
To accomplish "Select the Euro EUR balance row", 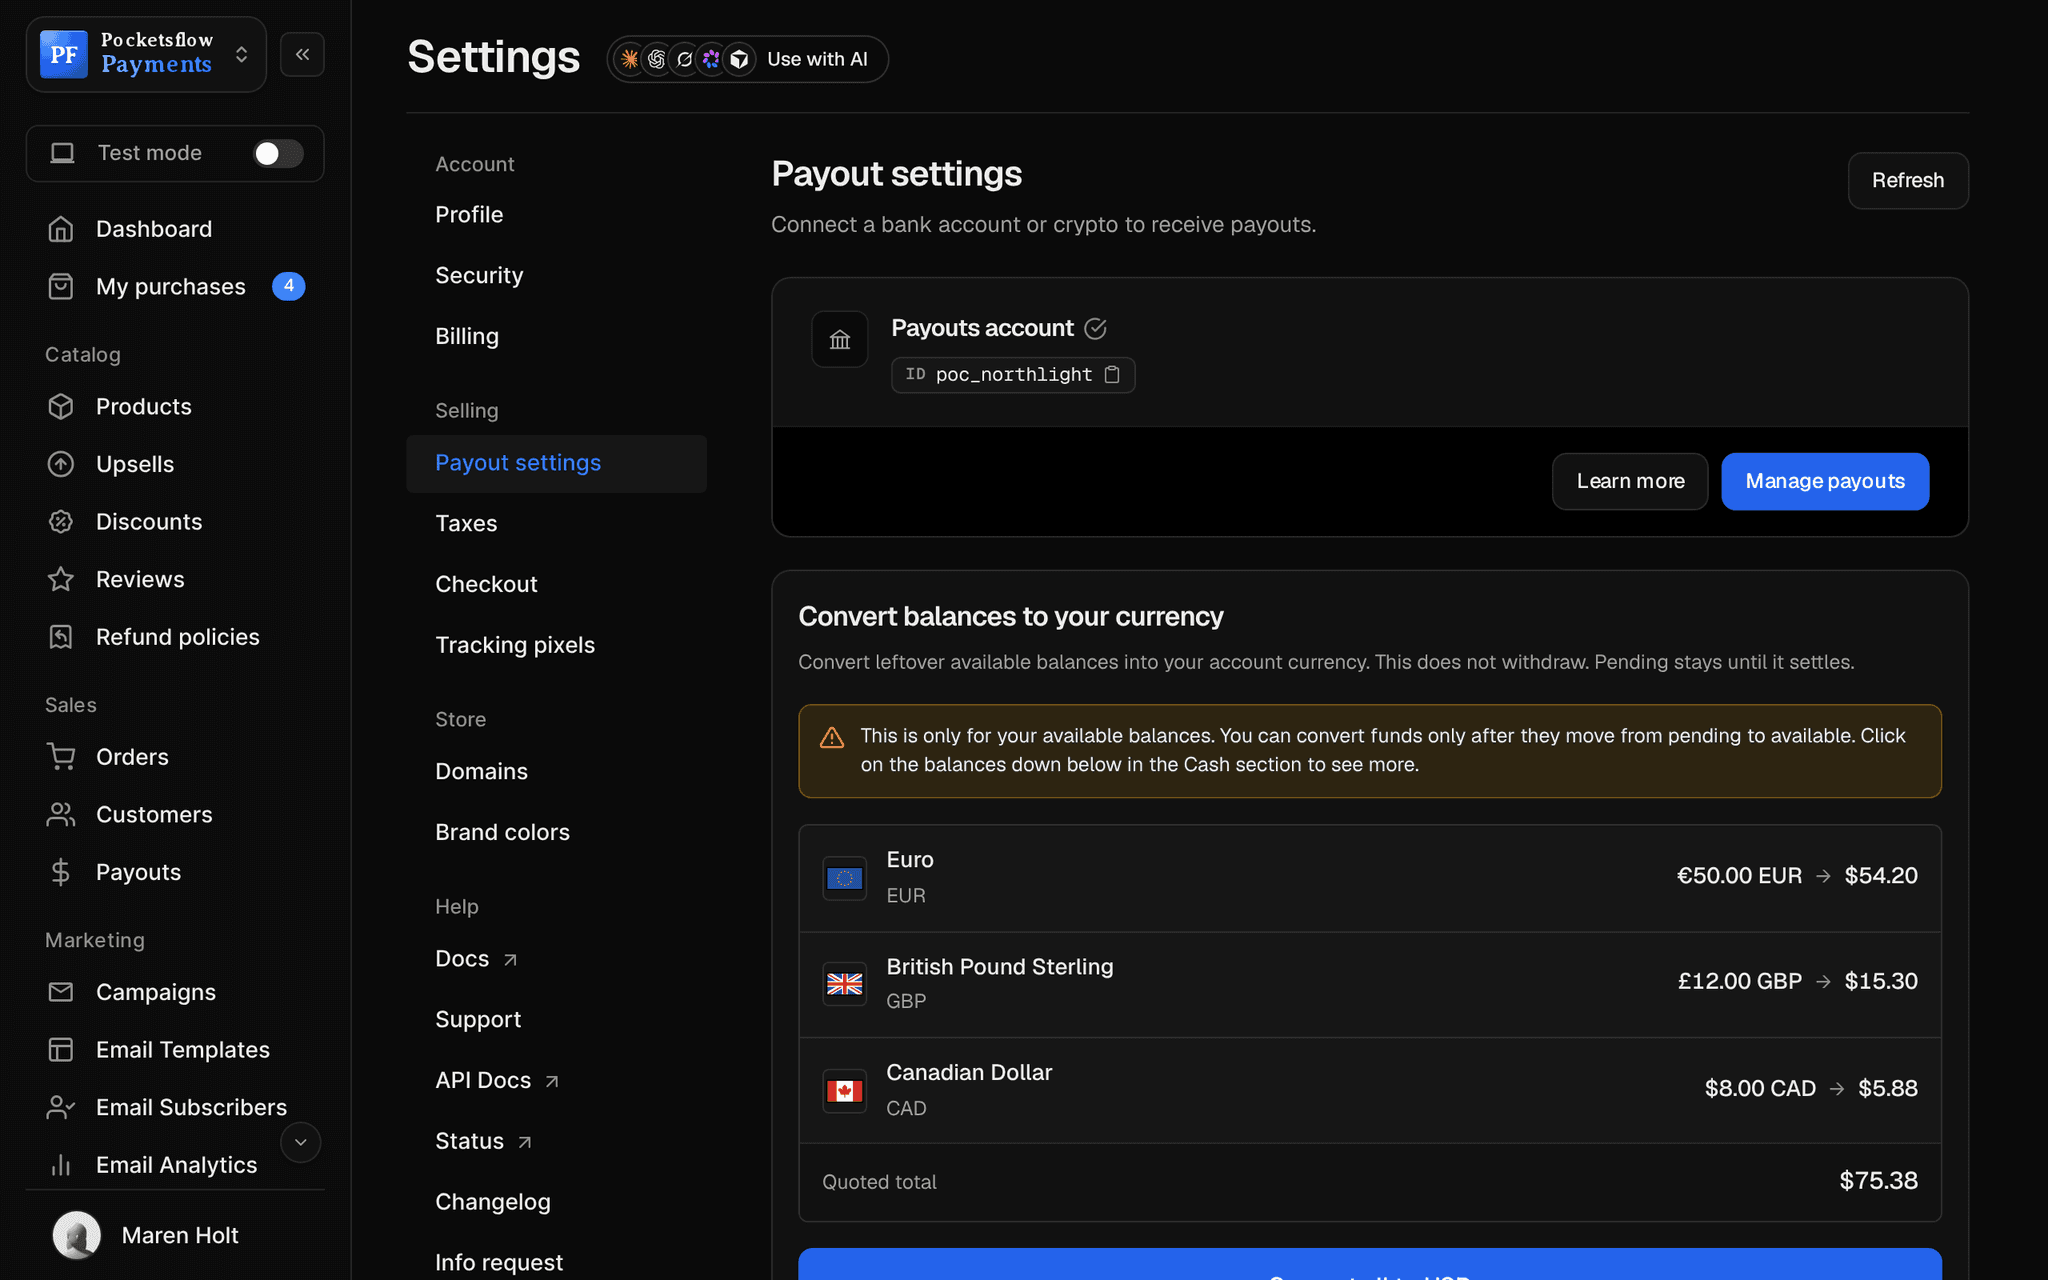I will click(x=1370, y=878).
